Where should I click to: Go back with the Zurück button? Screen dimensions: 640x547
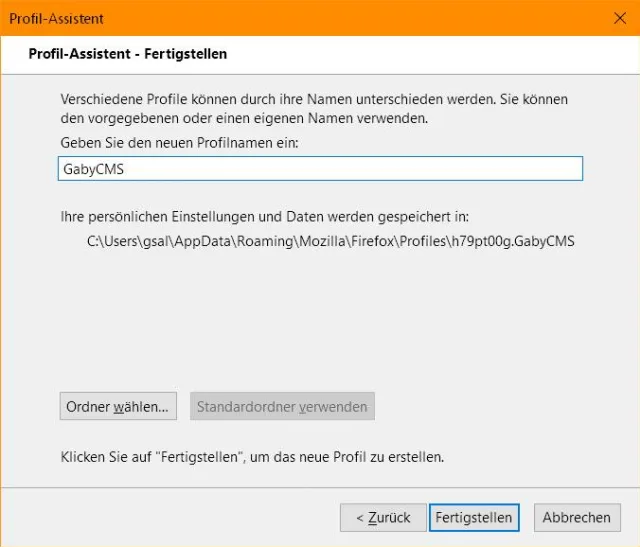(383, 517)
